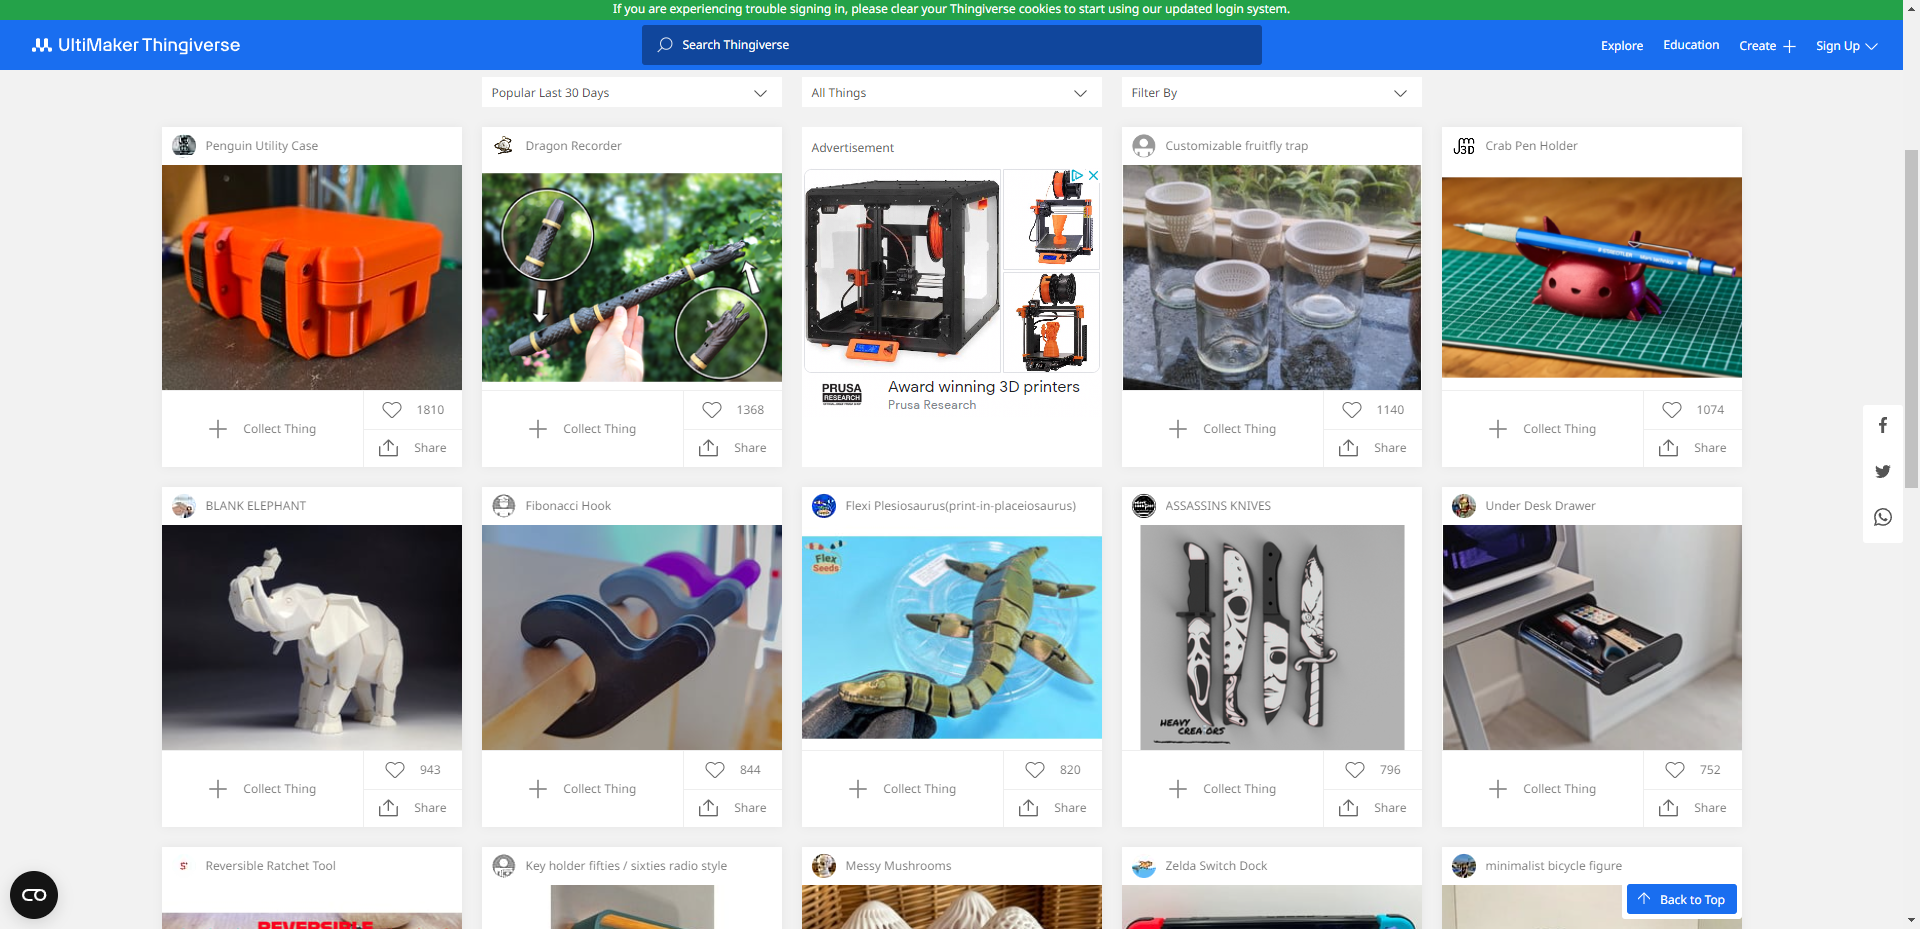The image size is (1920, 929).
Task: Open the All Things category dropdown
Action: [x=951, y=93]
